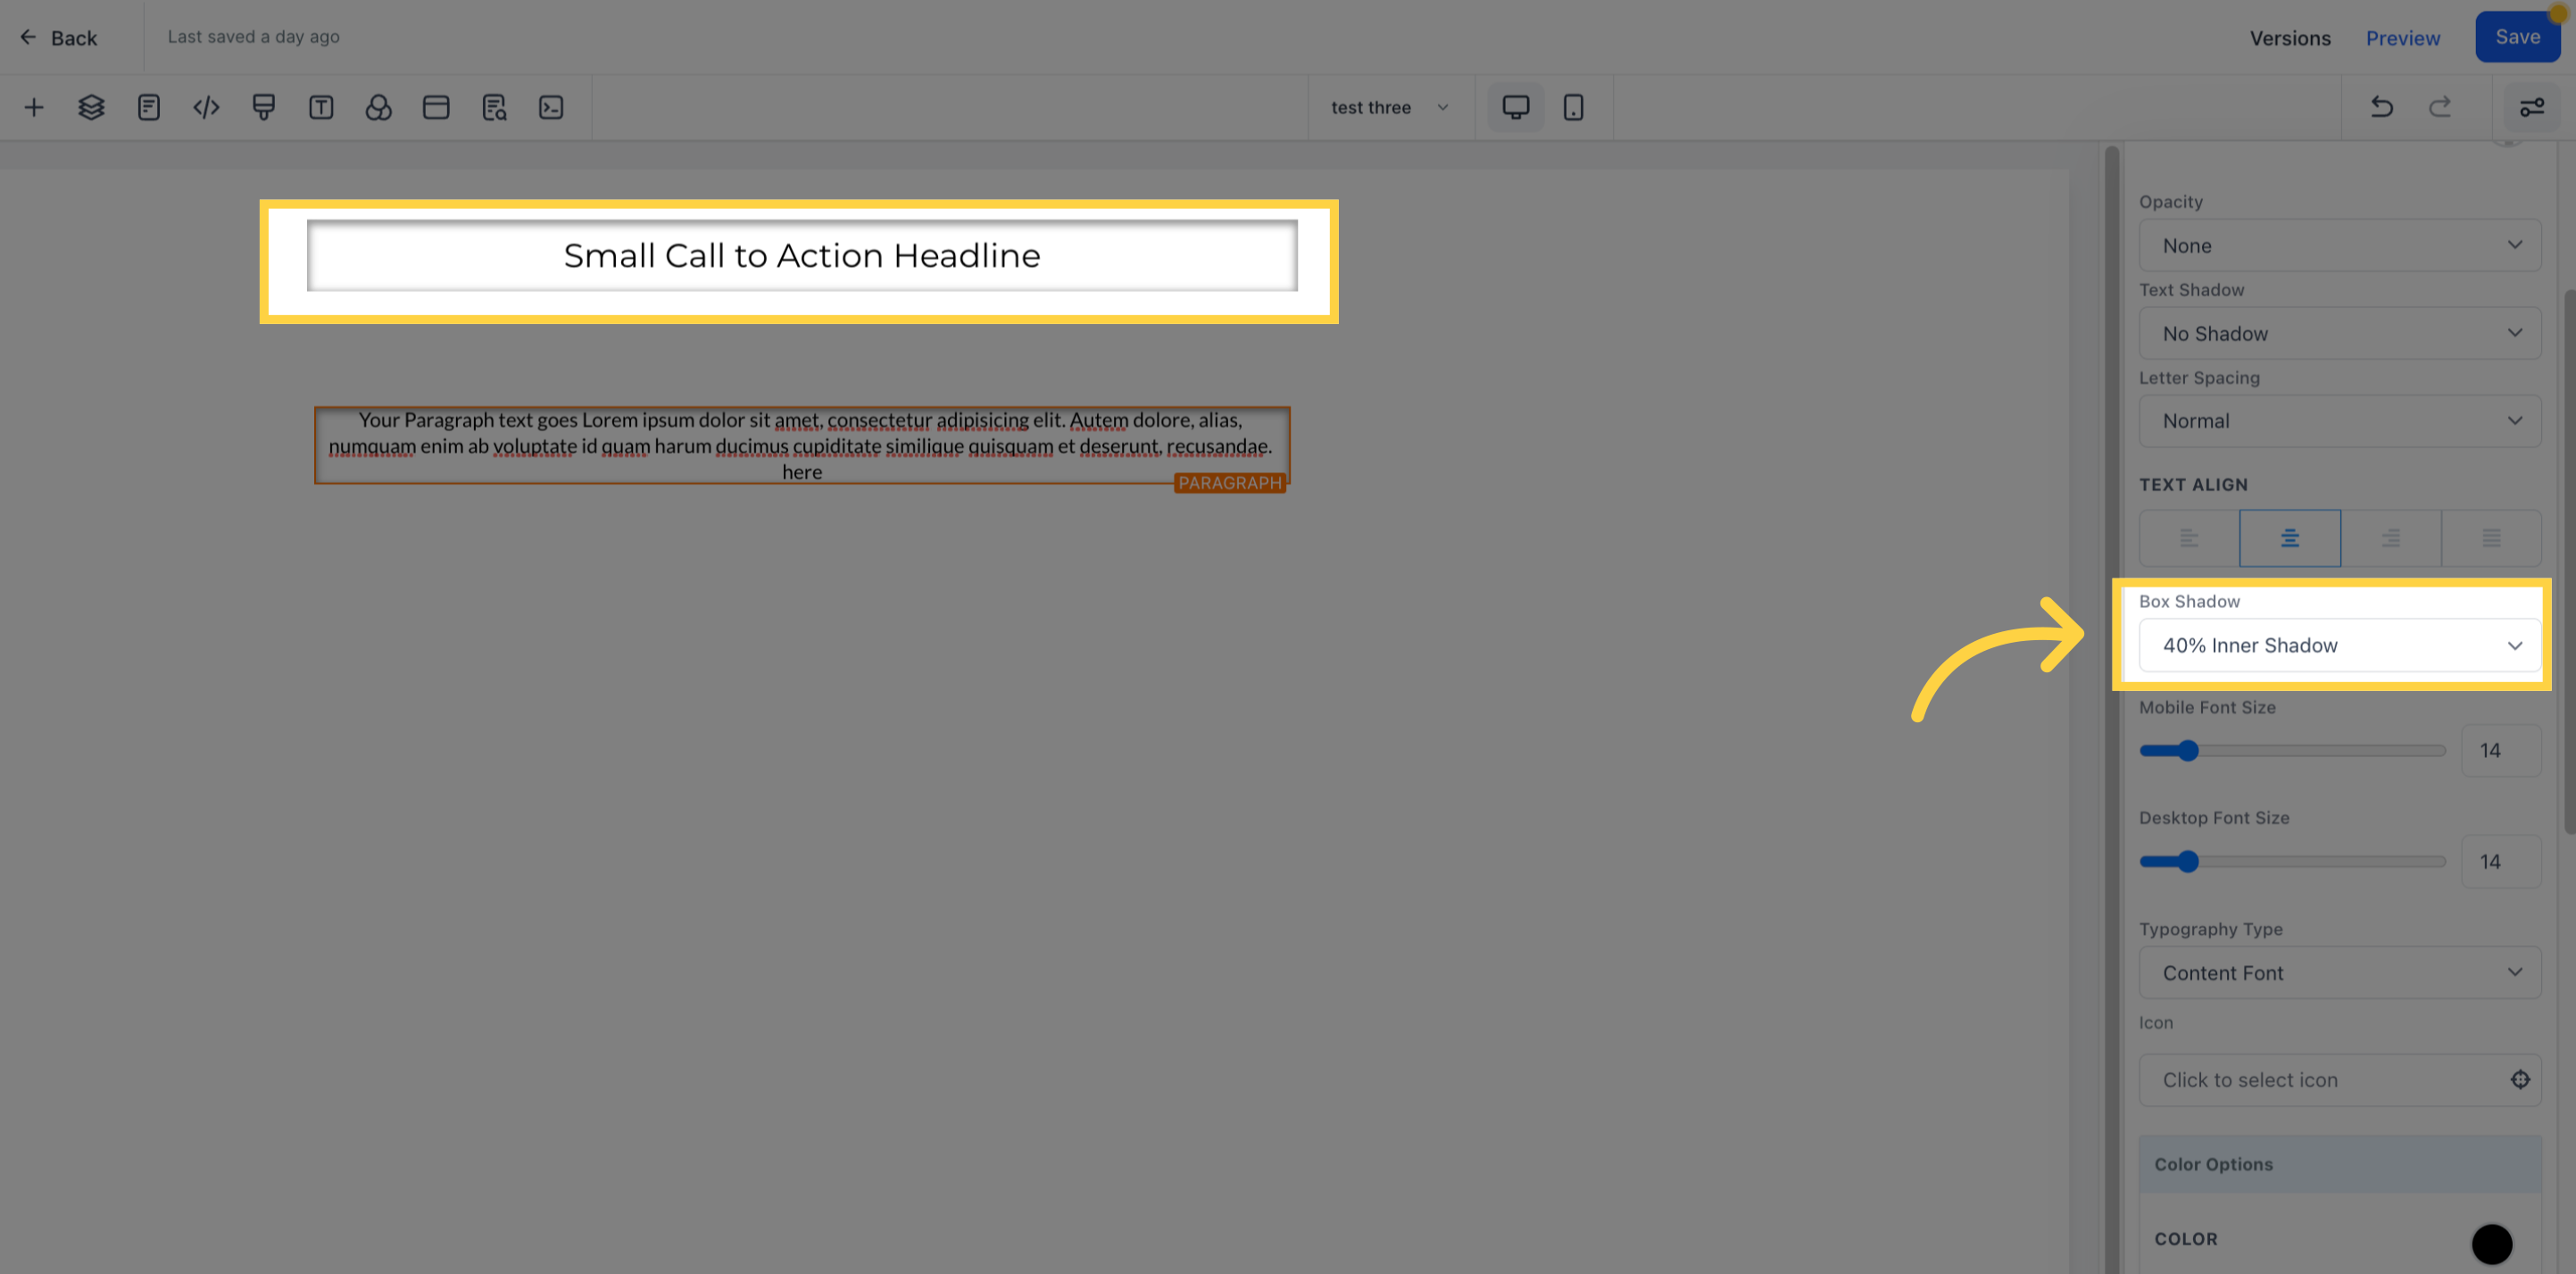Click the paint roller theme icon

[263, 107]
